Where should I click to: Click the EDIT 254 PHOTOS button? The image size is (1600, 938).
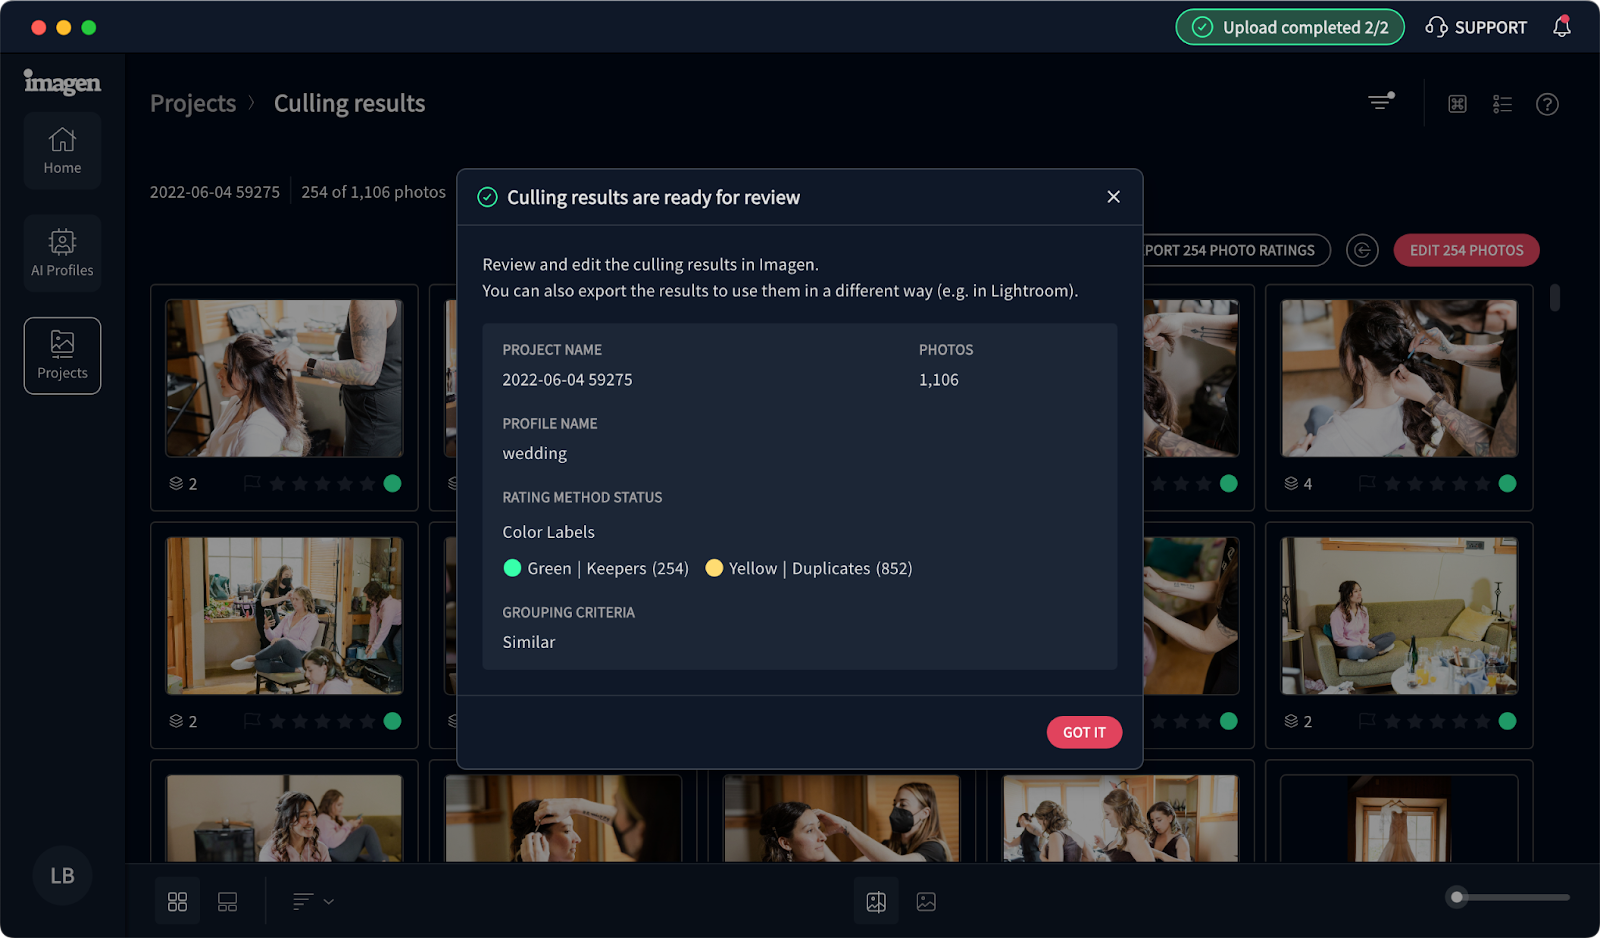(x=1466, y=250)
